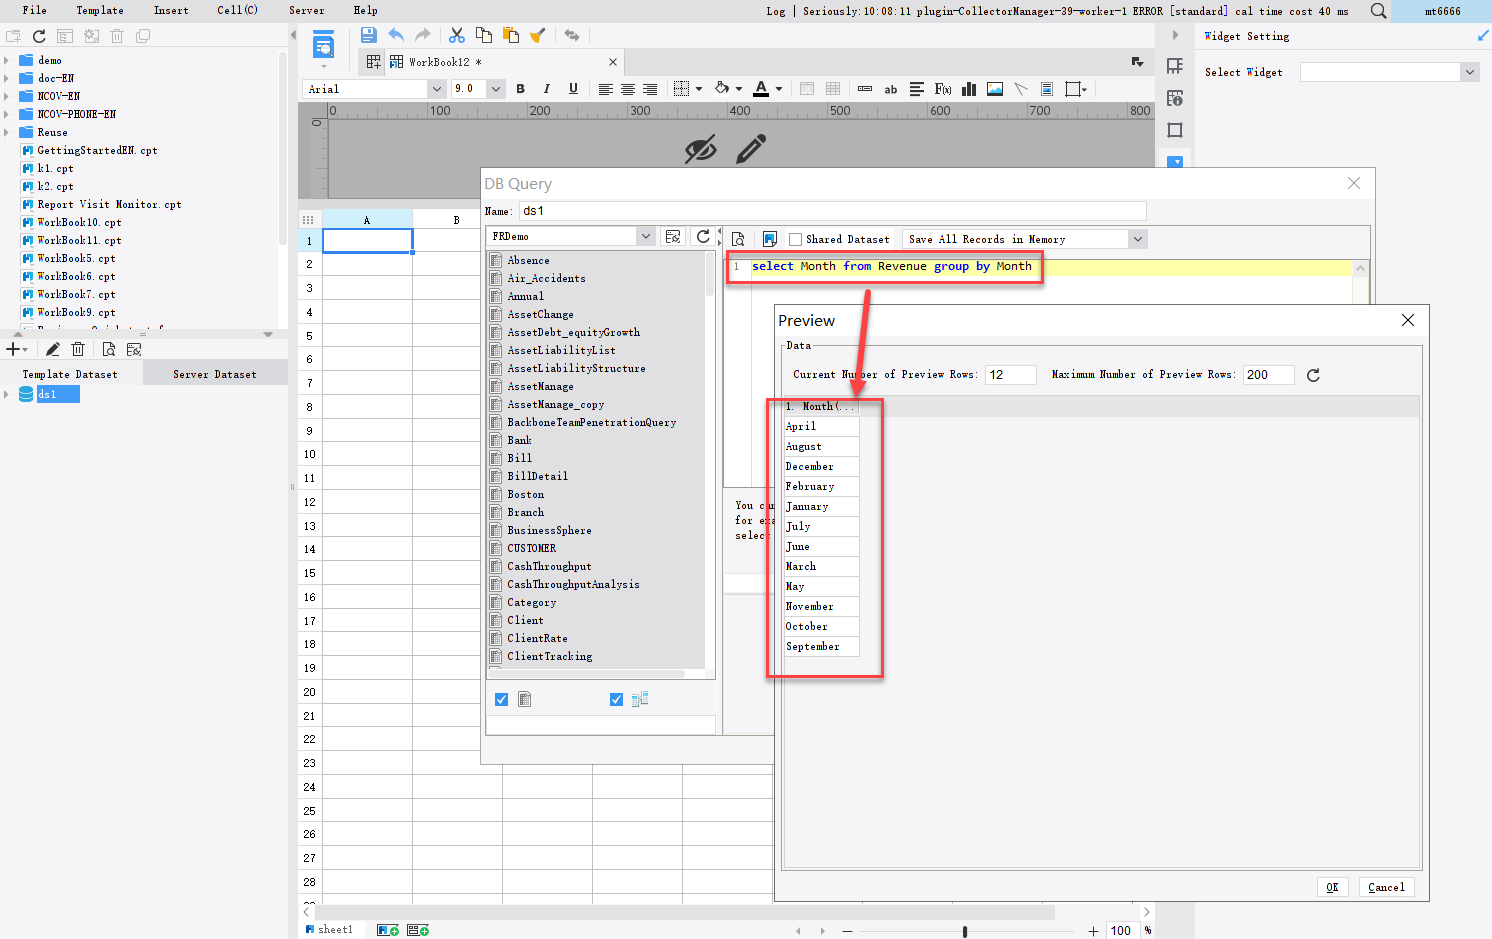Uncheck the table checkbox below the table list

pos(502,699)
